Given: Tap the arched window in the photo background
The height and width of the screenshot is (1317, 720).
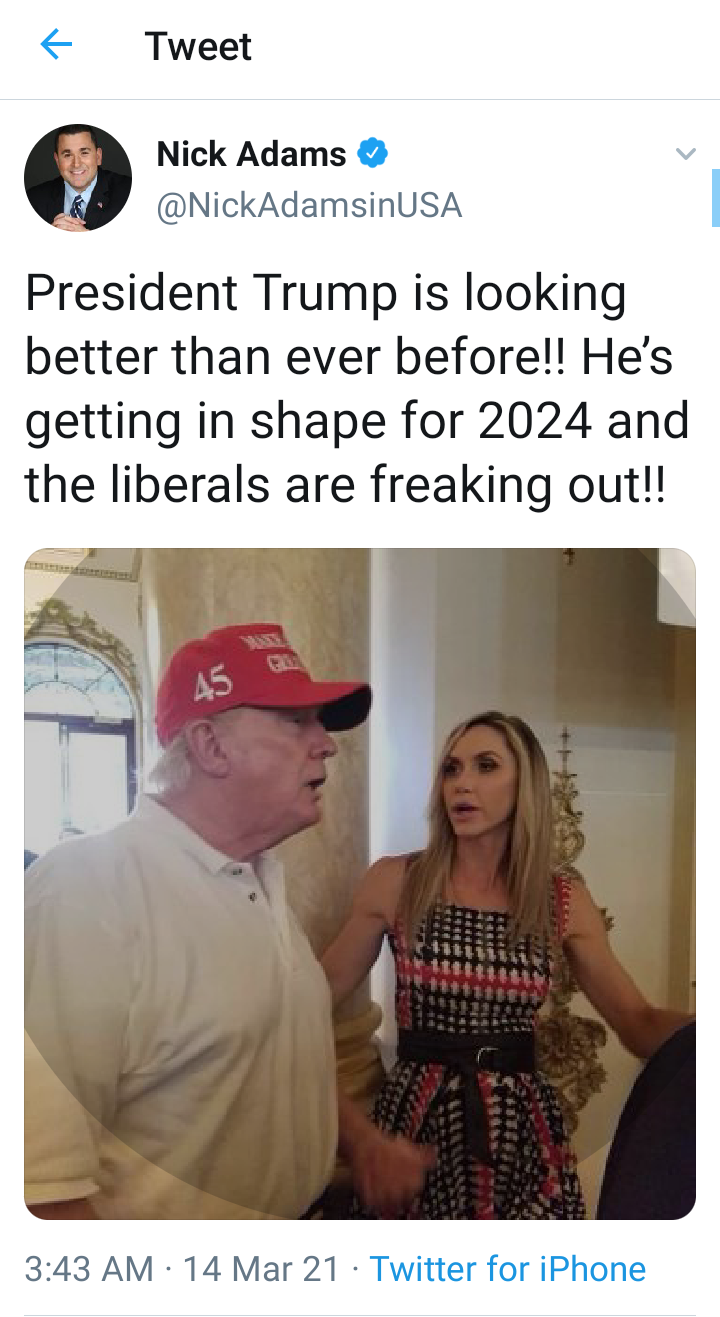Looking at the screenshot, I should click(x=80, y=730).
